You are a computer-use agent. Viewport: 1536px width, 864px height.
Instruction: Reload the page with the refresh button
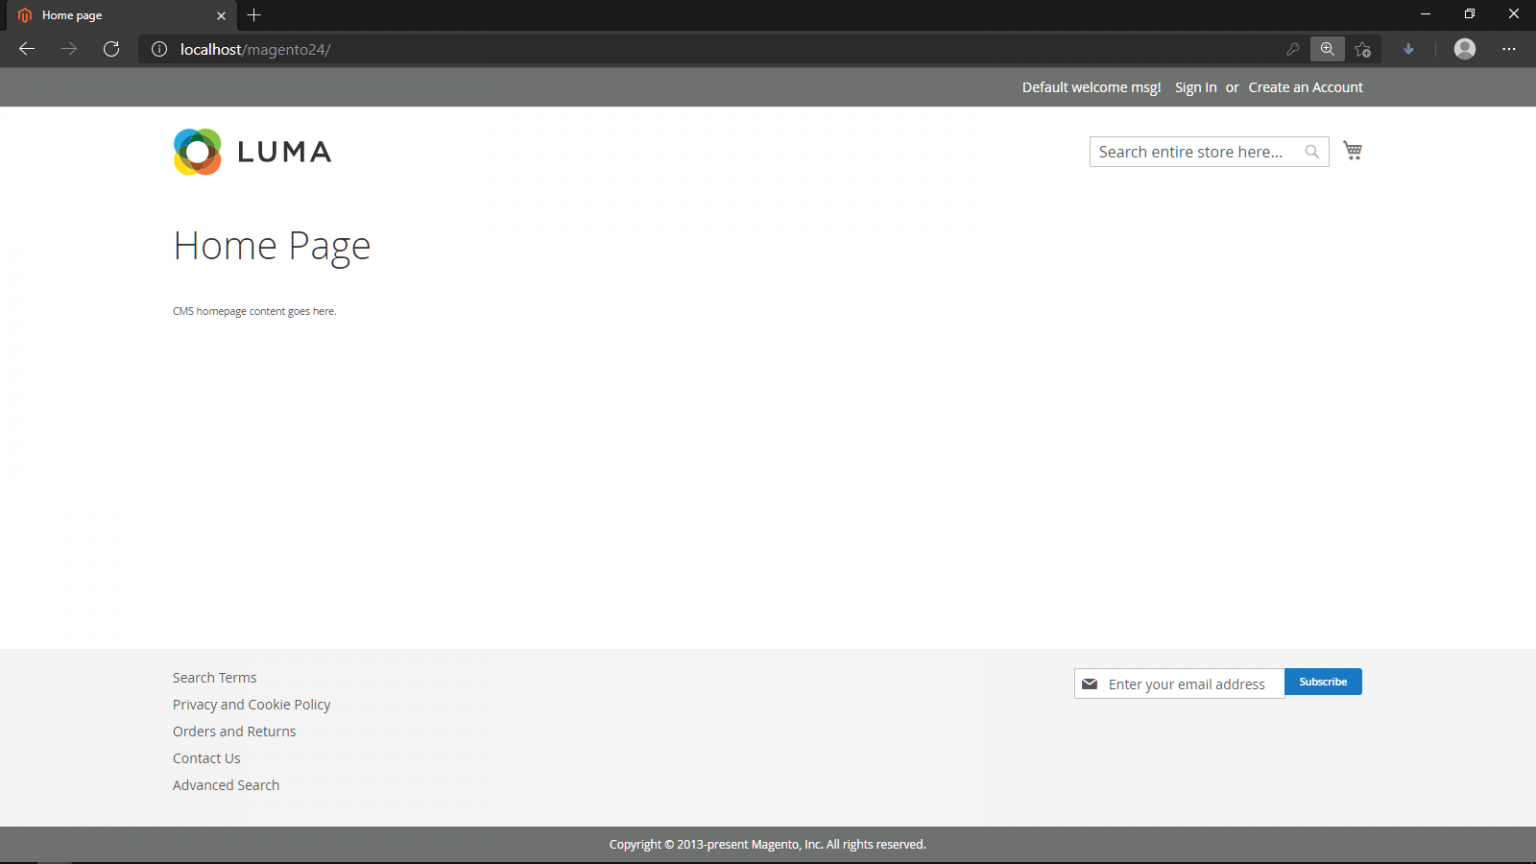click(x=111, y=49)
